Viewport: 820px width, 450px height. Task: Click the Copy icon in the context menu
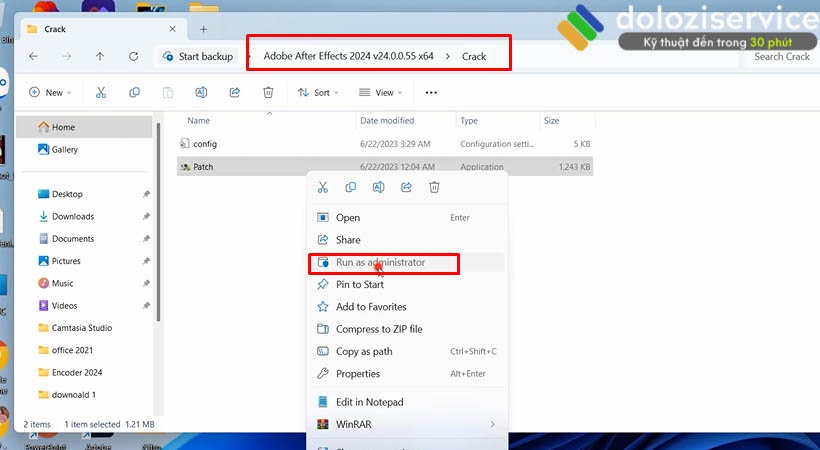click(x=351, y=187)
